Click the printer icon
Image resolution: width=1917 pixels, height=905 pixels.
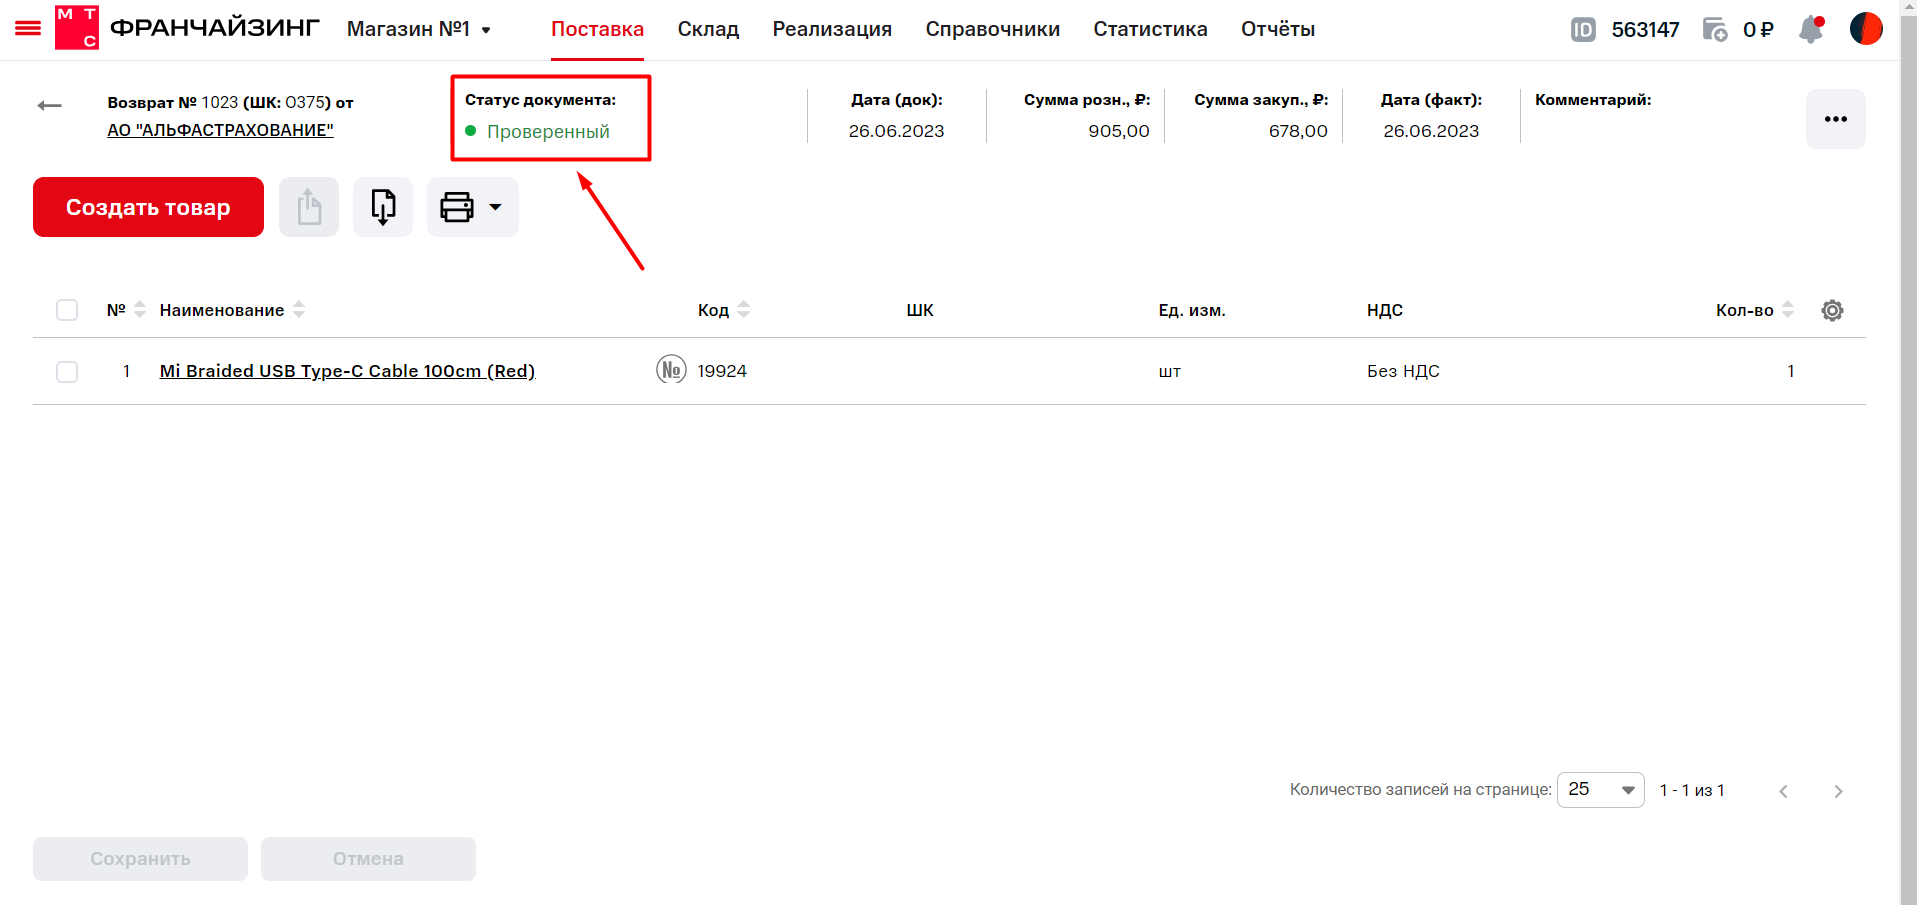tap(457, 207)
